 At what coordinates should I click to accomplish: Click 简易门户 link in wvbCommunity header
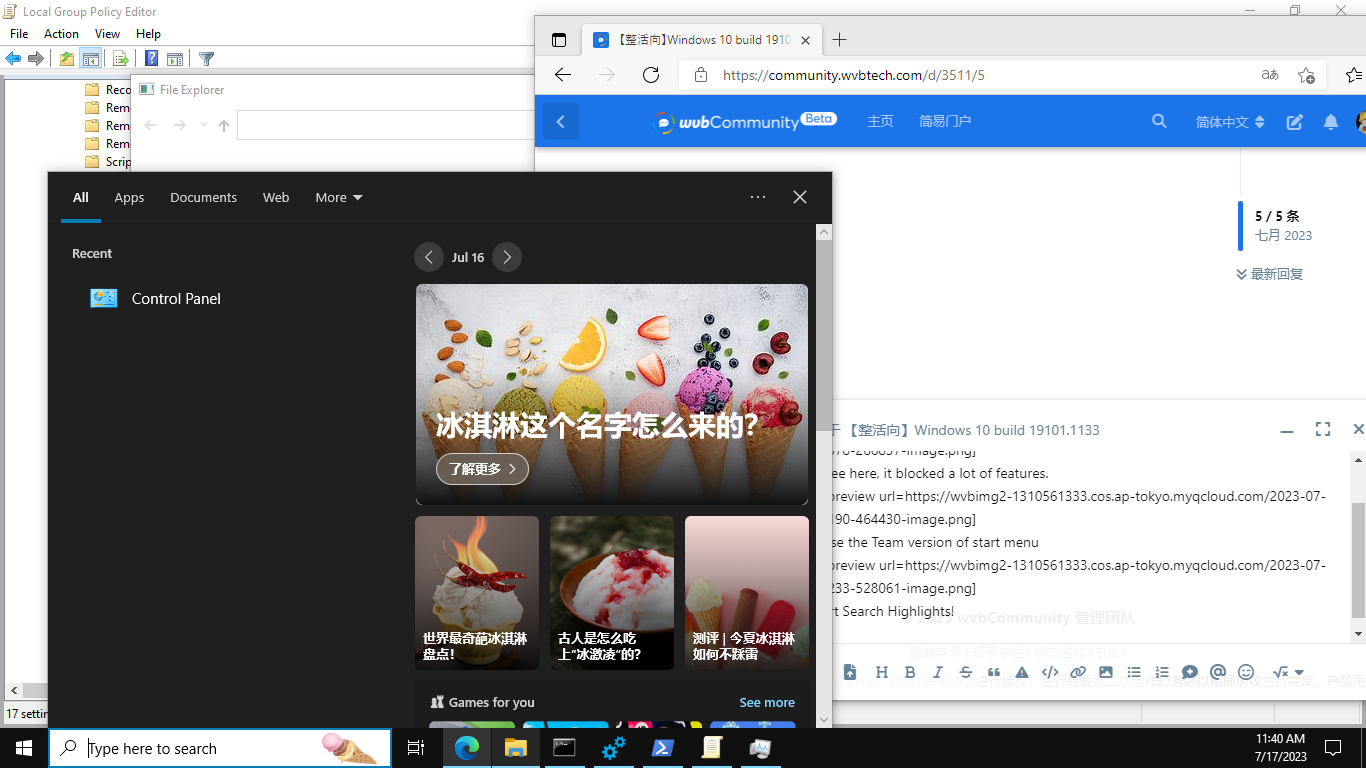(945, 121)
